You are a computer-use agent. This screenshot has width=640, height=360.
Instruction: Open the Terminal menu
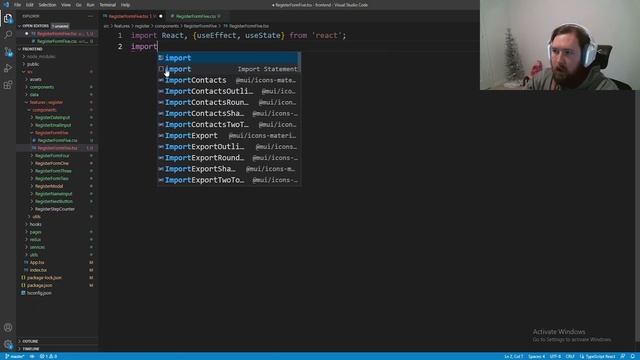(x=108, y=5)
